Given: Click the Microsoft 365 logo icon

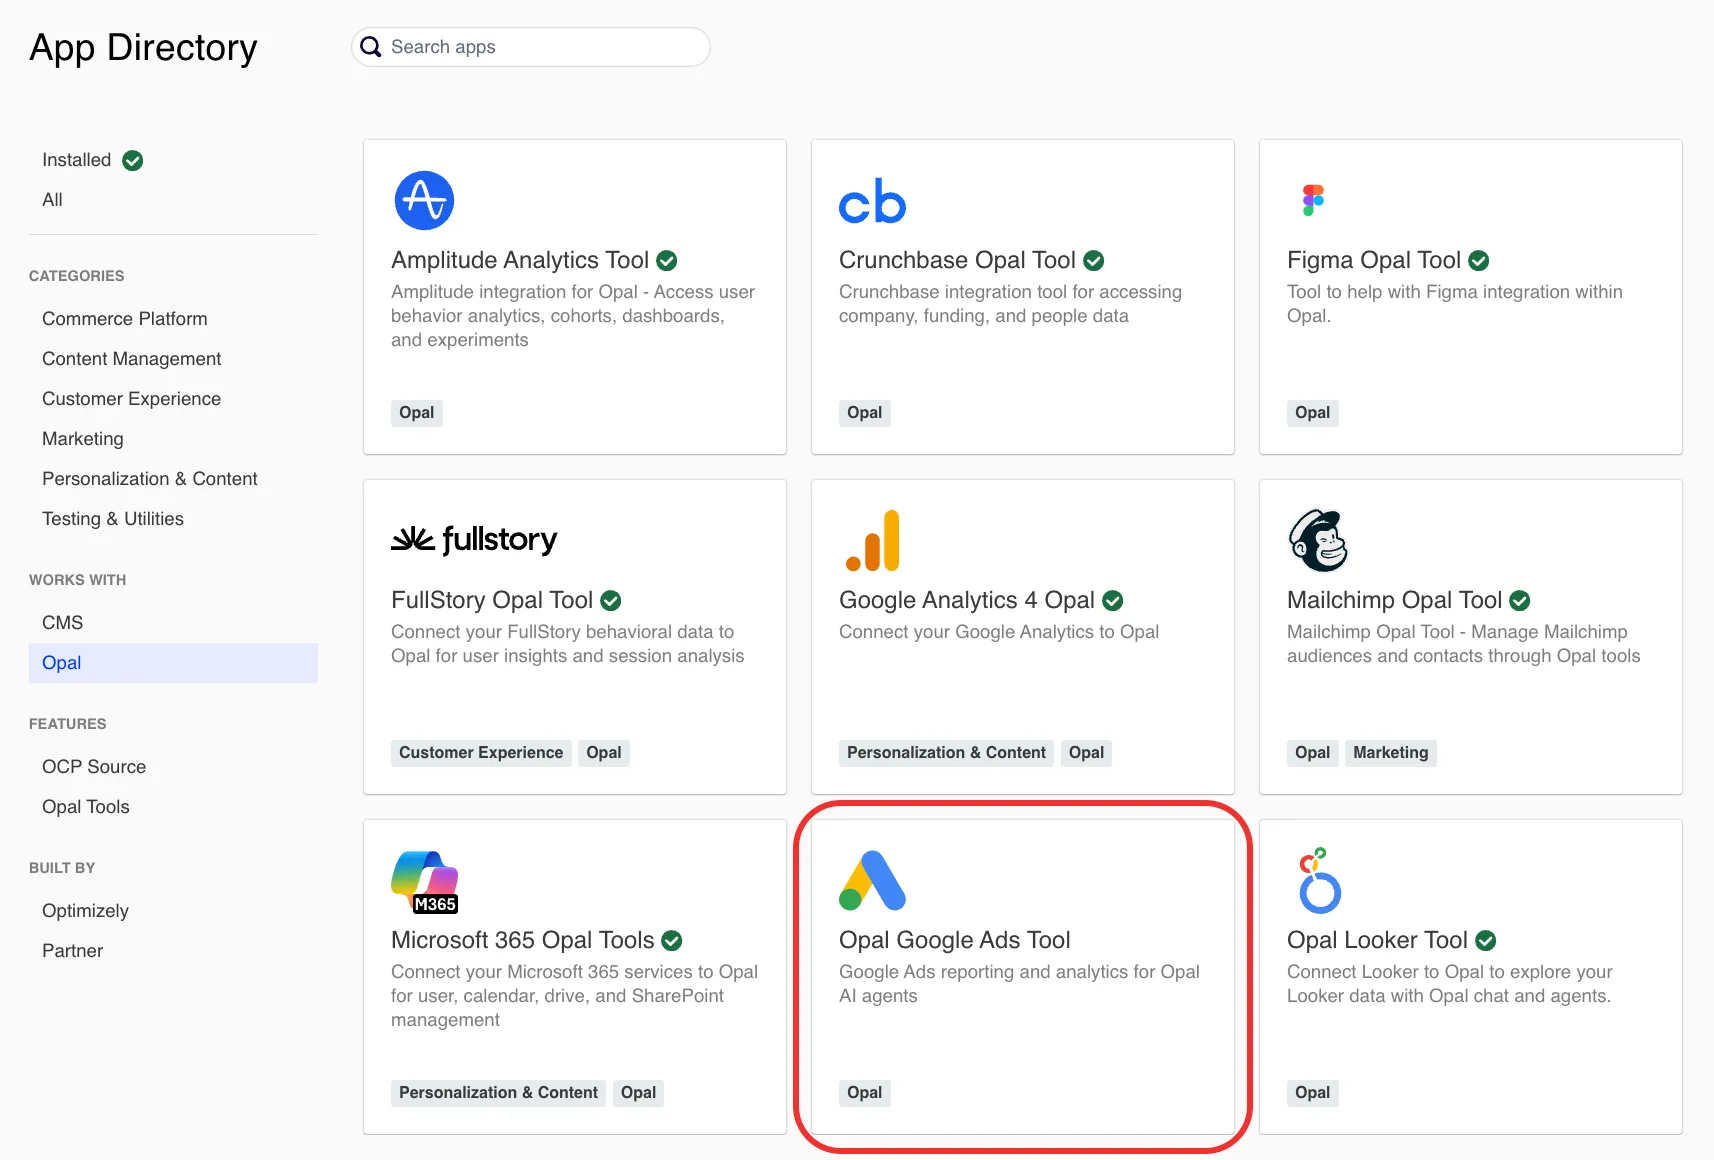Looking at the screenshot, I should click(x=425, y=881).
